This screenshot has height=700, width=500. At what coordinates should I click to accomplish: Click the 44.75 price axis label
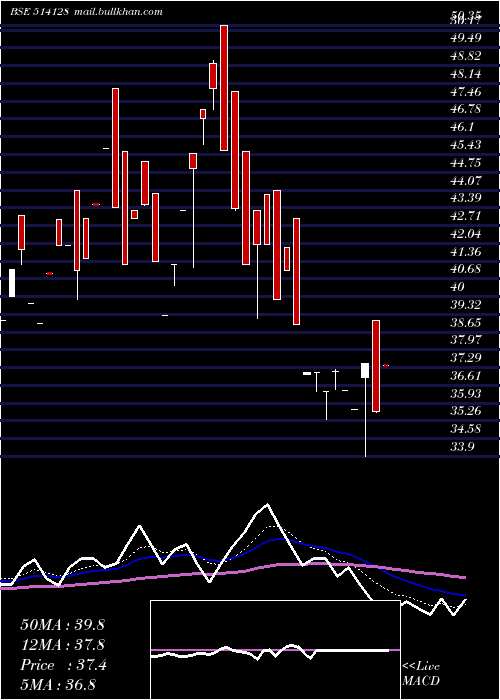[x=466, y=163]
